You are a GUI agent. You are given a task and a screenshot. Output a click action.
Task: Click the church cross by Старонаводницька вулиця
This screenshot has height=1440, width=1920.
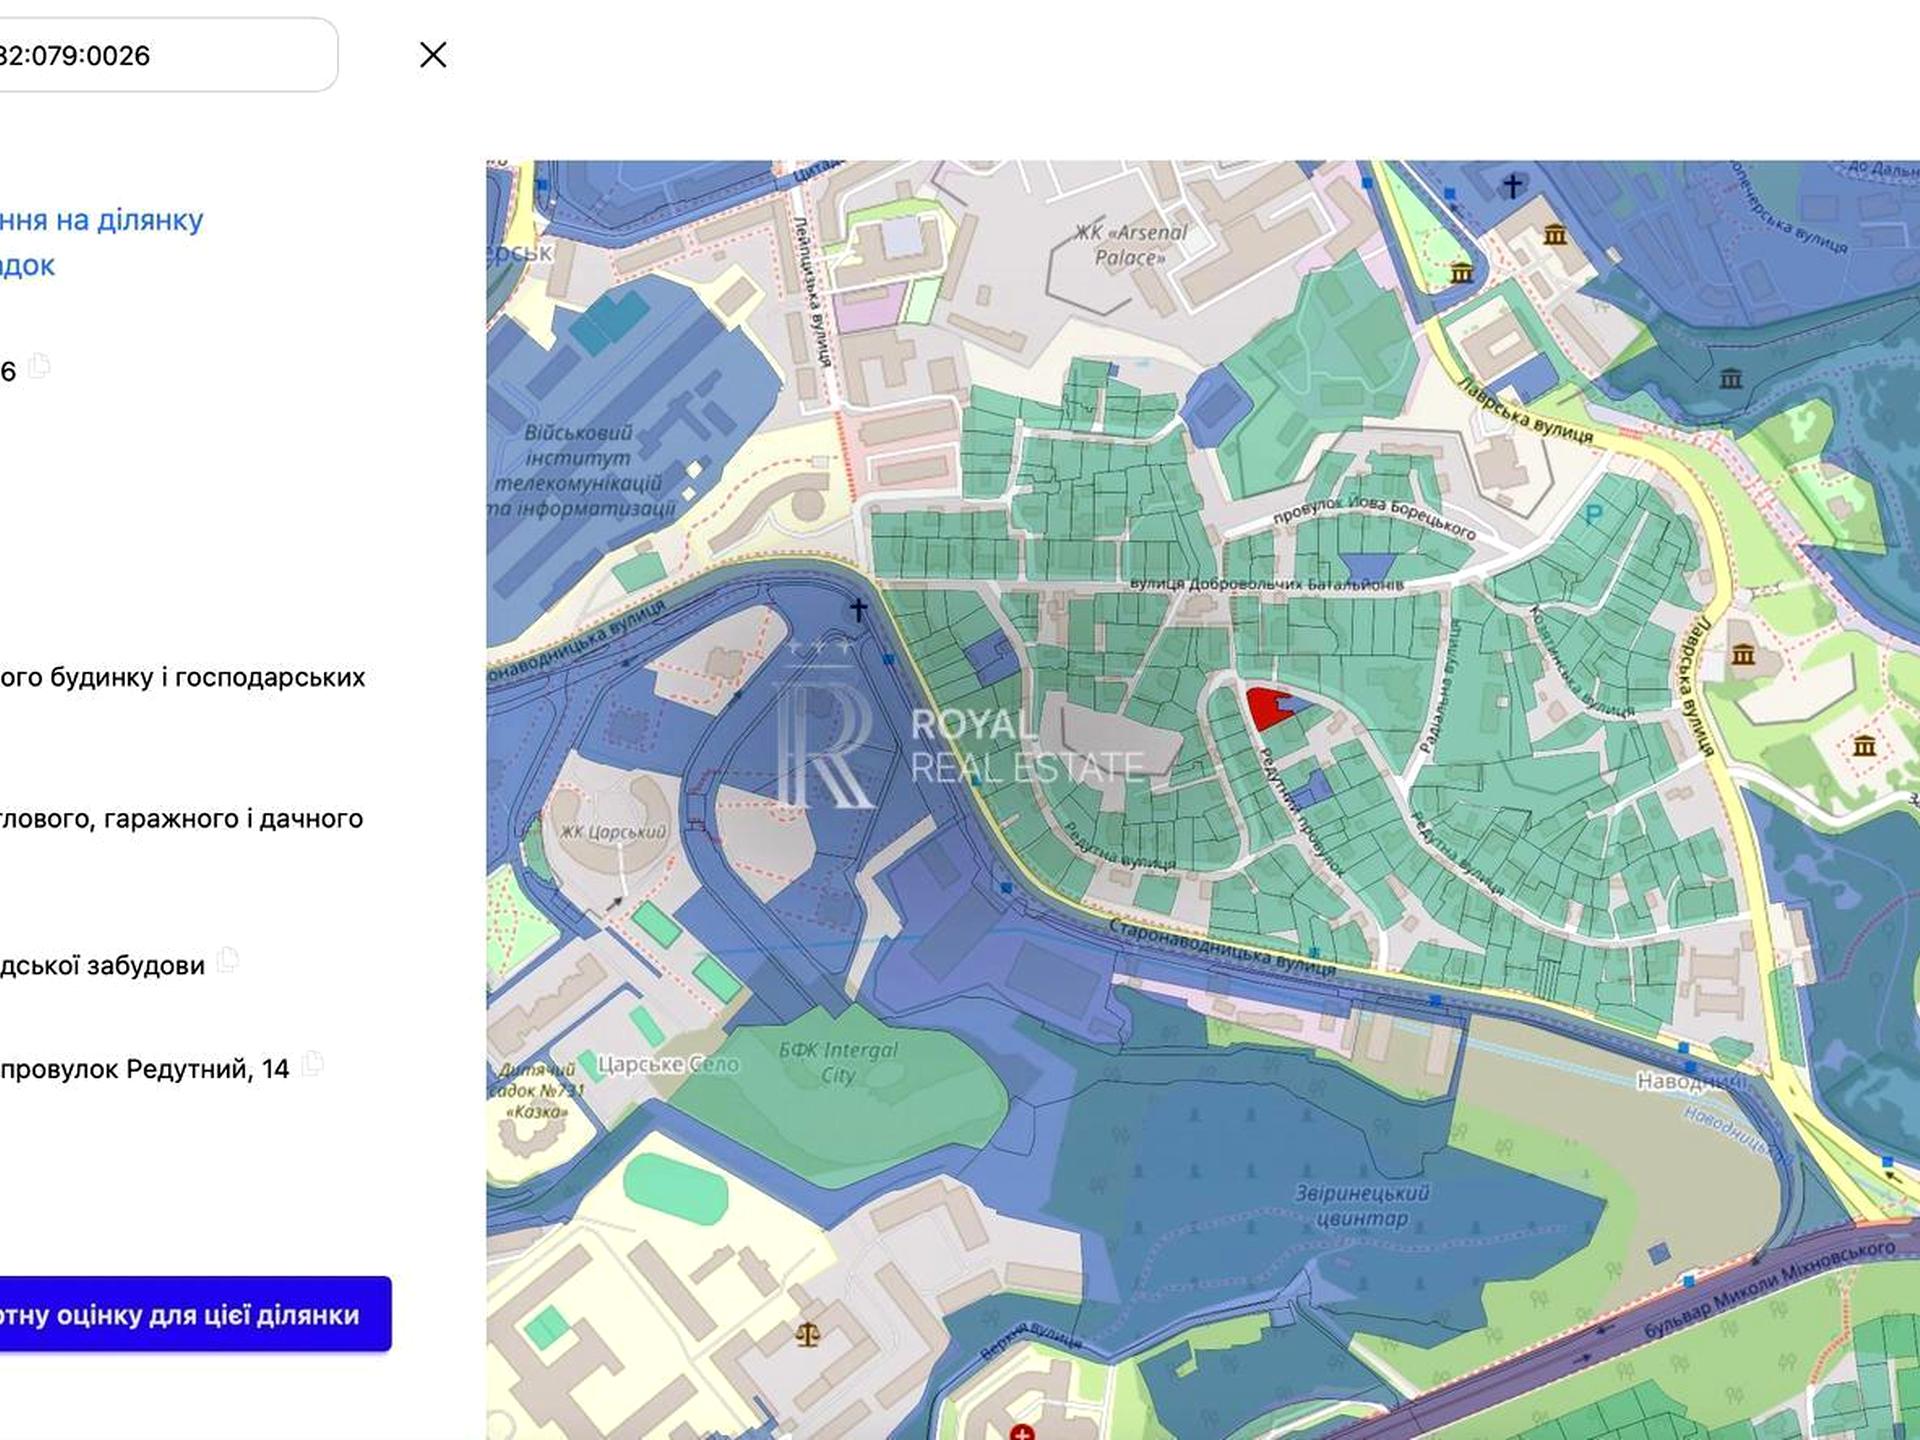pyautogui.click(x=858, y=608)
